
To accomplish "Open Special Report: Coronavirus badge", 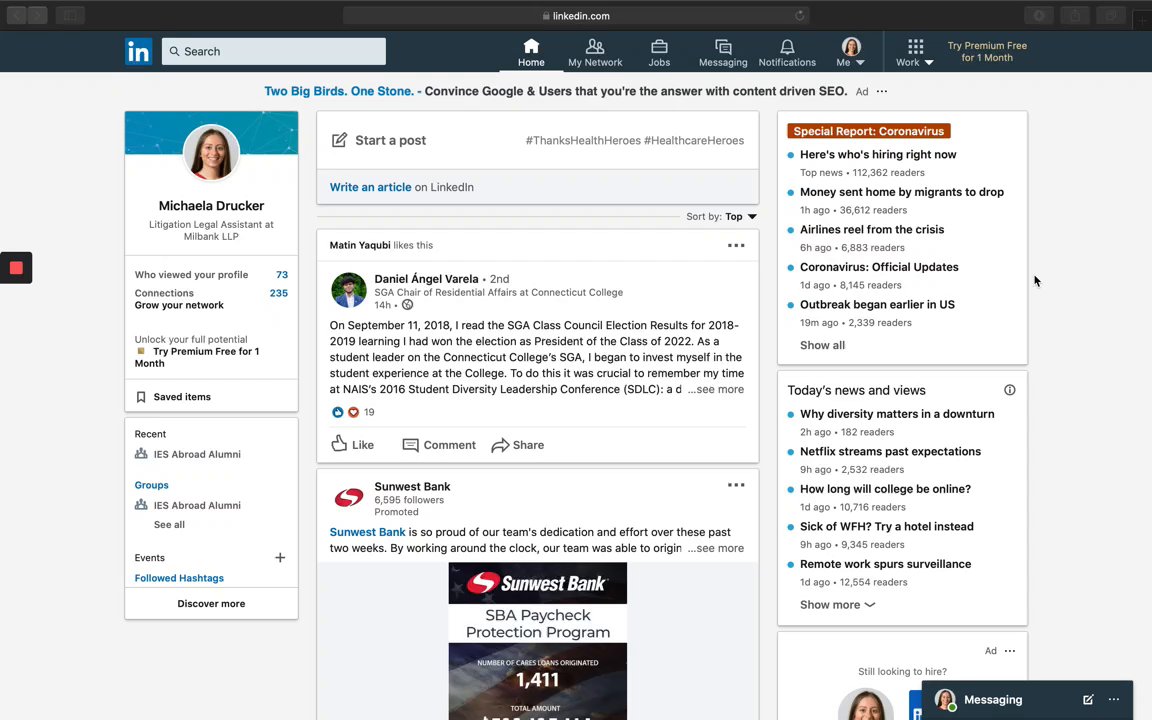I will coord(868,131).
